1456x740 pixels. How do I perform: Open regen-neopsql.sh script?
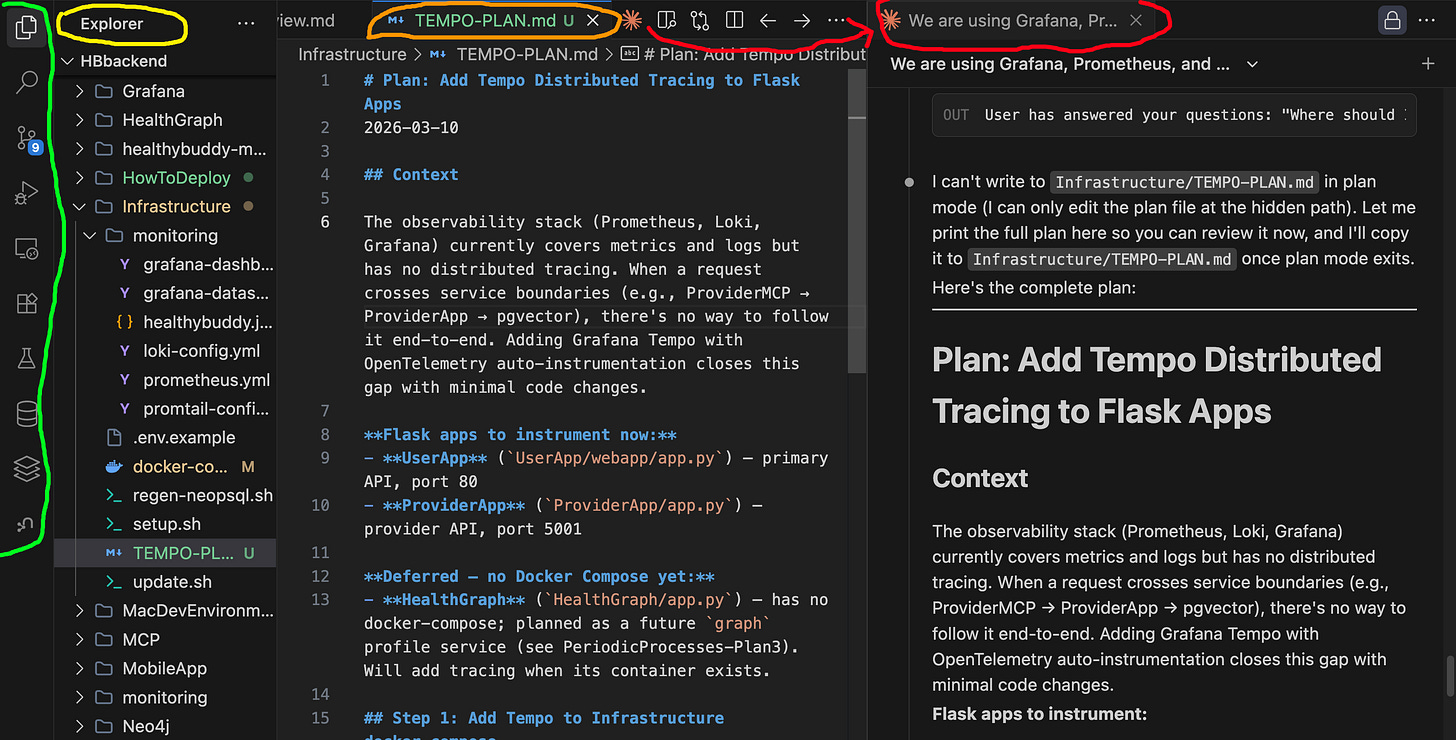(203, 495)
